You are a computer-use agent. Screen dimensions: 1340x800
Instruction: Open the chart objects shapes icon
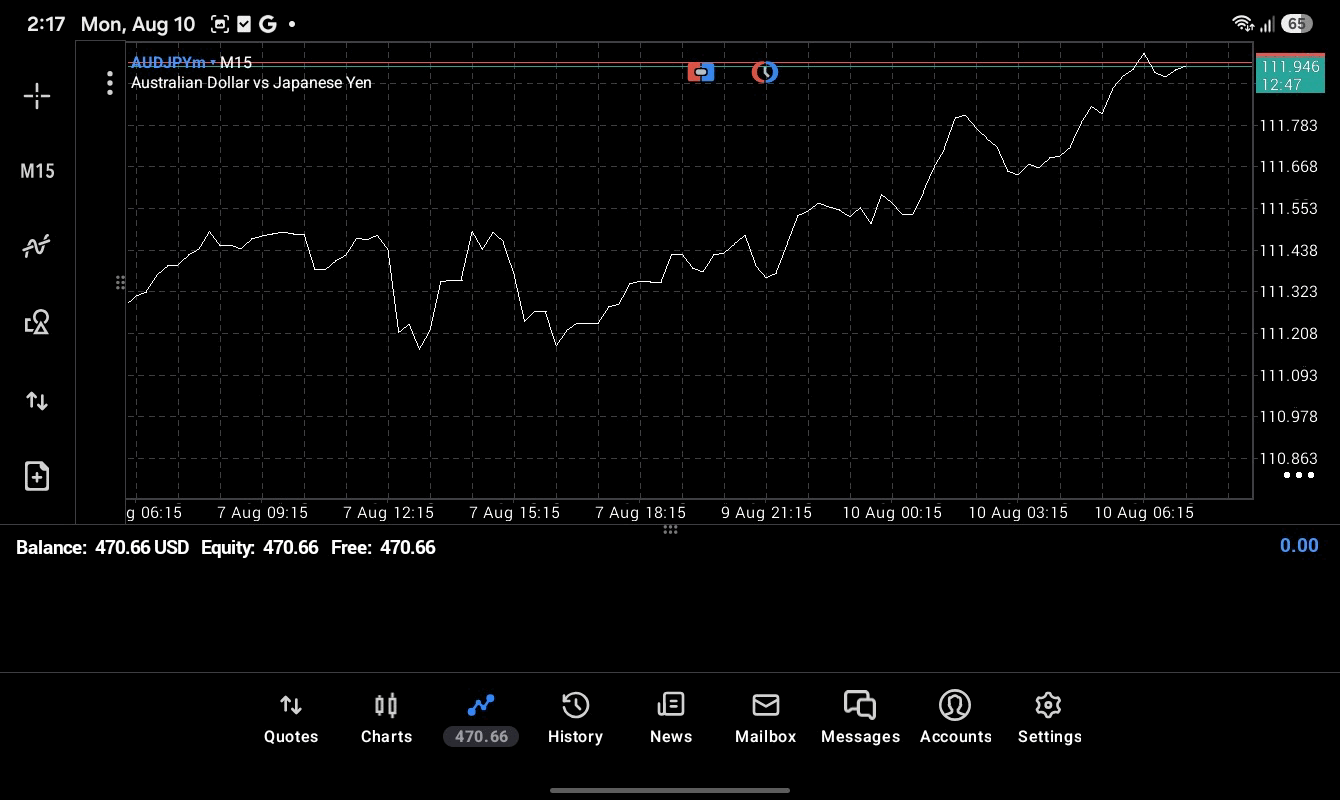tap(37, 322)
